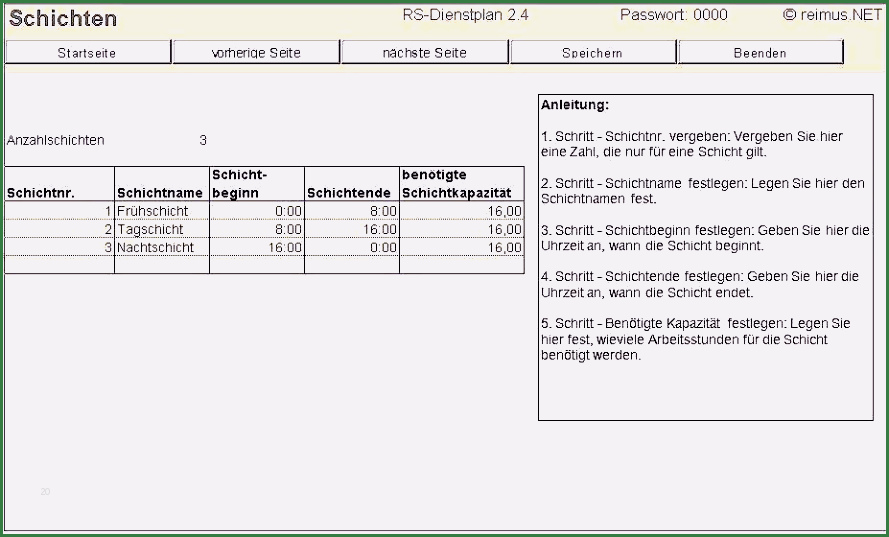Select Nachtschicht Schichtbeginn cell 16:00
This screenshot has height=537, width=889.
(256, 247)
